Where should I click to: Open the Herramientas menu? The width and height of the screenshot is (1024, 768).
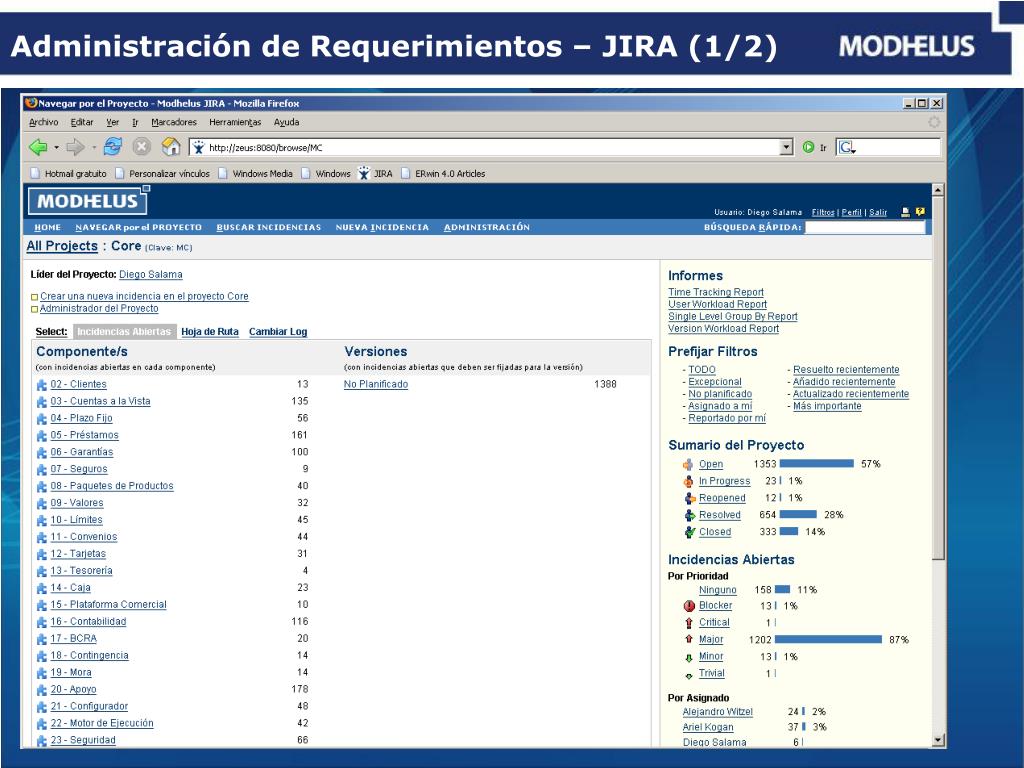235,122
